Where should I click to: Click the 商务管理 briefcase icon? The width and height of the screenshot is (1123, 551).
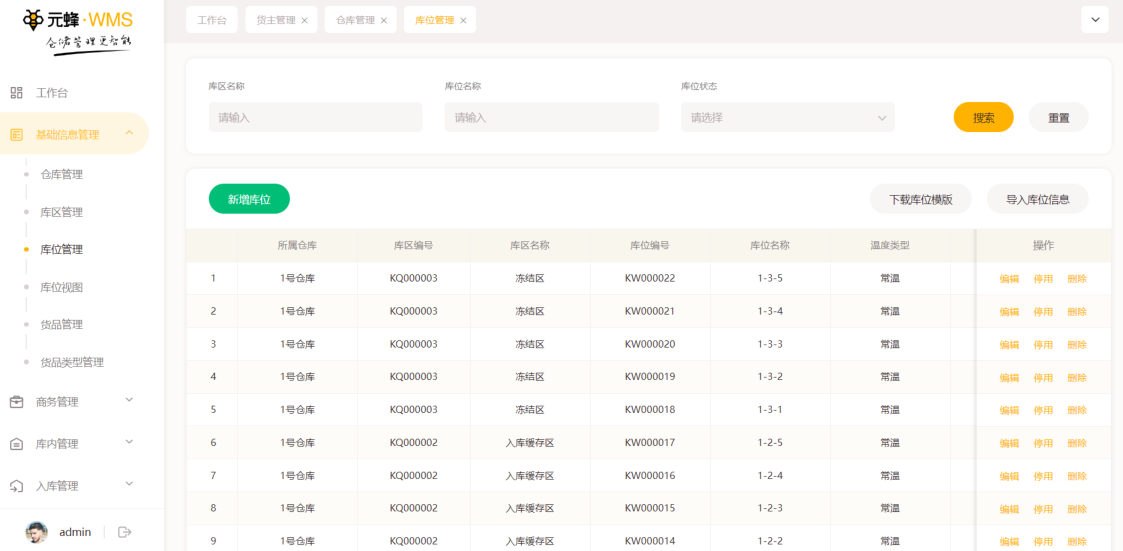16,403
